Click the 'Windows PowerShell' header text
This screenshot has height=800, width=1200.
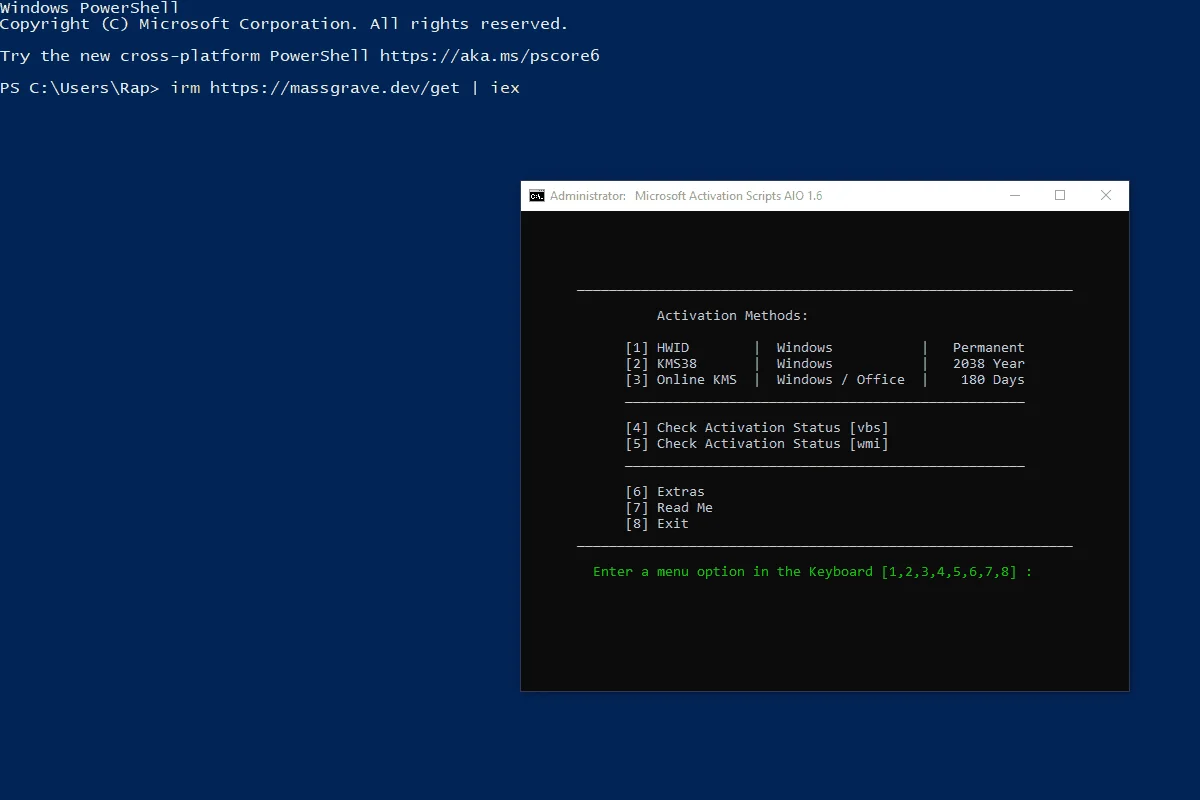click(x=90, y=7)
